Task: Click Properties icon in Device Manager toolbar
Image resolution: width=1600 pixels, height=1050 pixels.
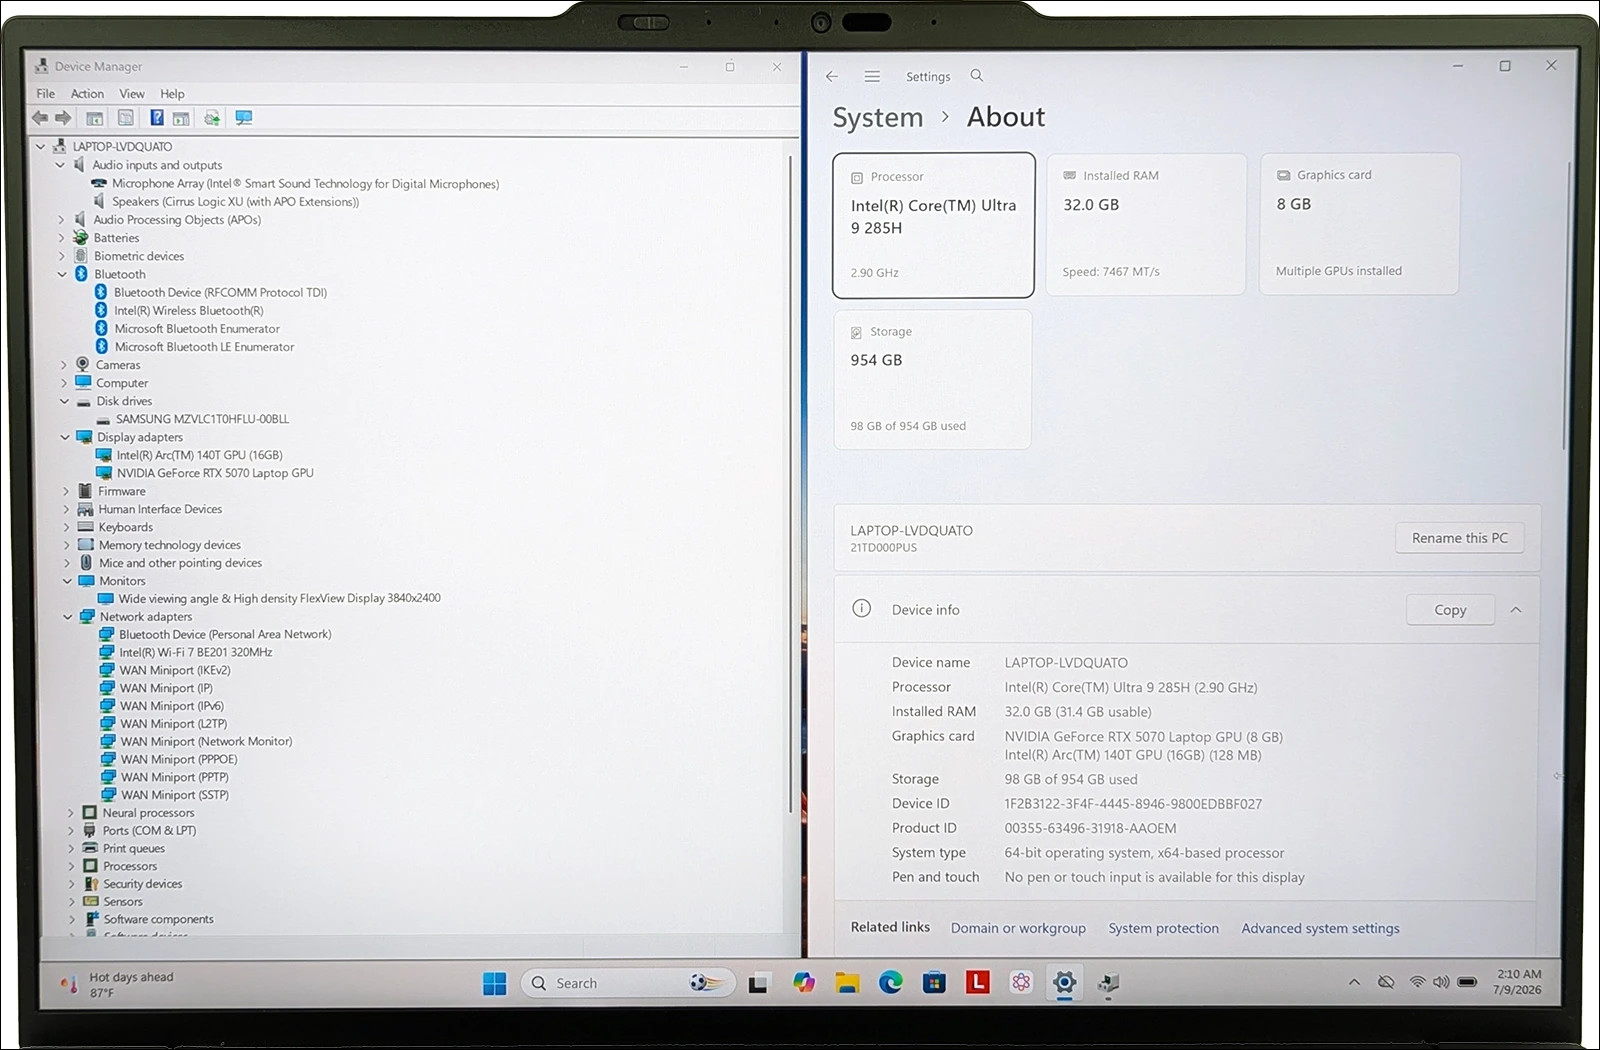Action: pyautogui.click(x=126, y=118)
